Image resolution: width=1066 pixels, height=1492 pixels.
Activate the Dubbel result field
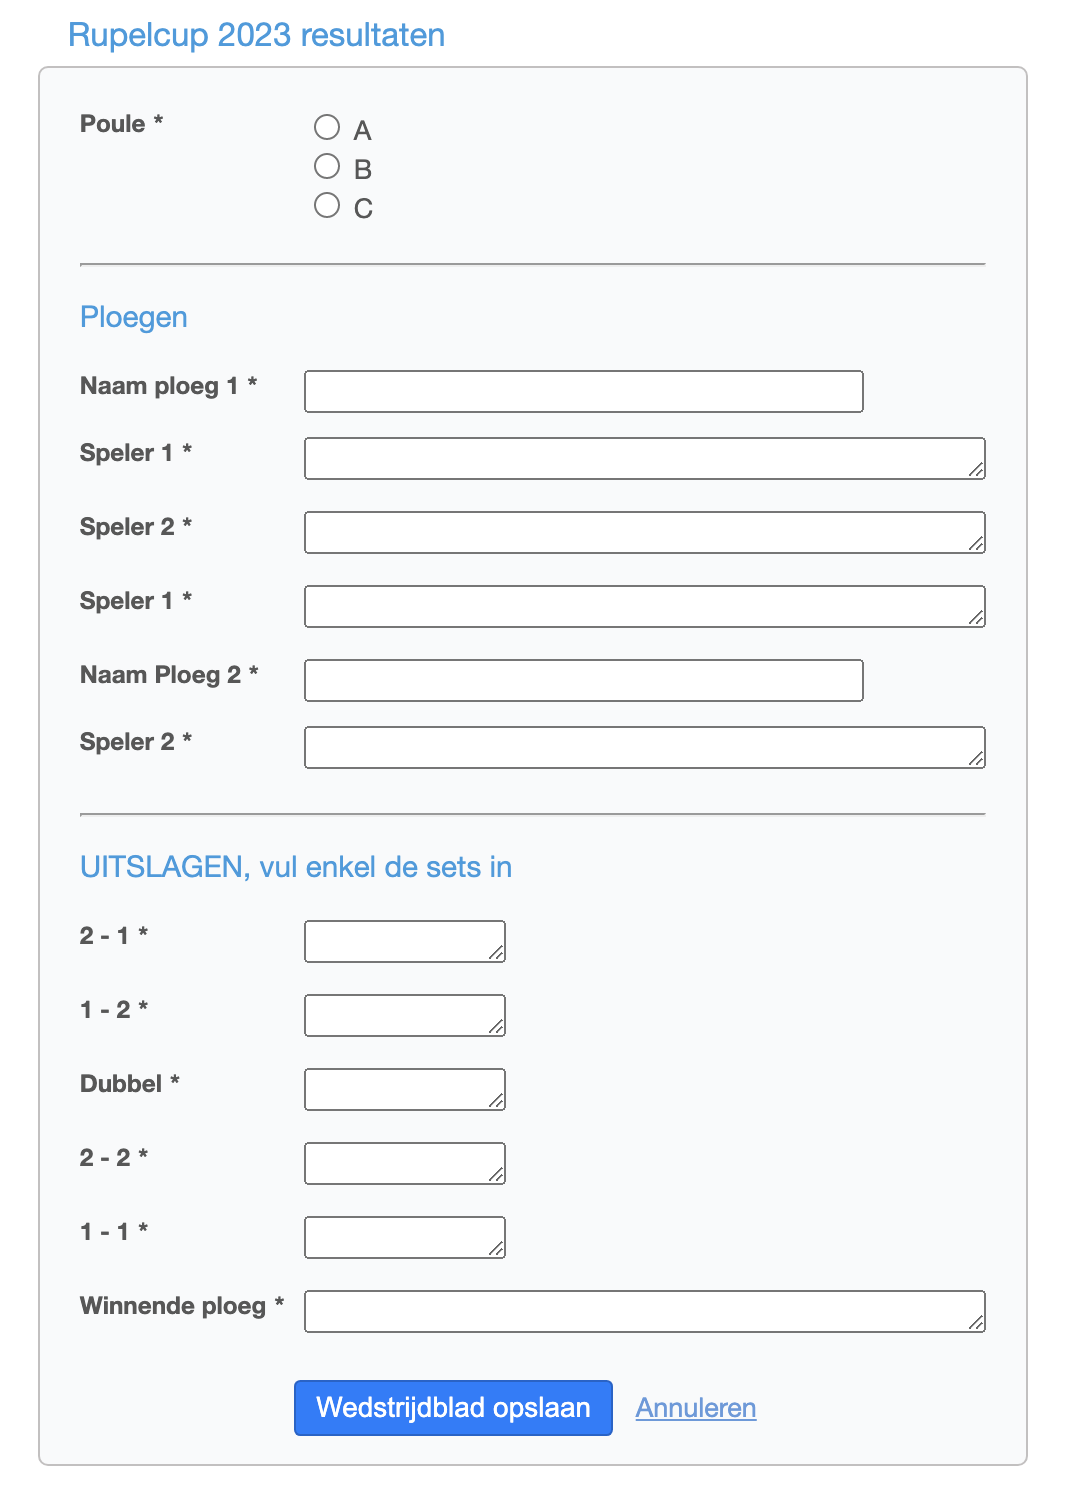pyautogui.click(x=405, y=1090)
